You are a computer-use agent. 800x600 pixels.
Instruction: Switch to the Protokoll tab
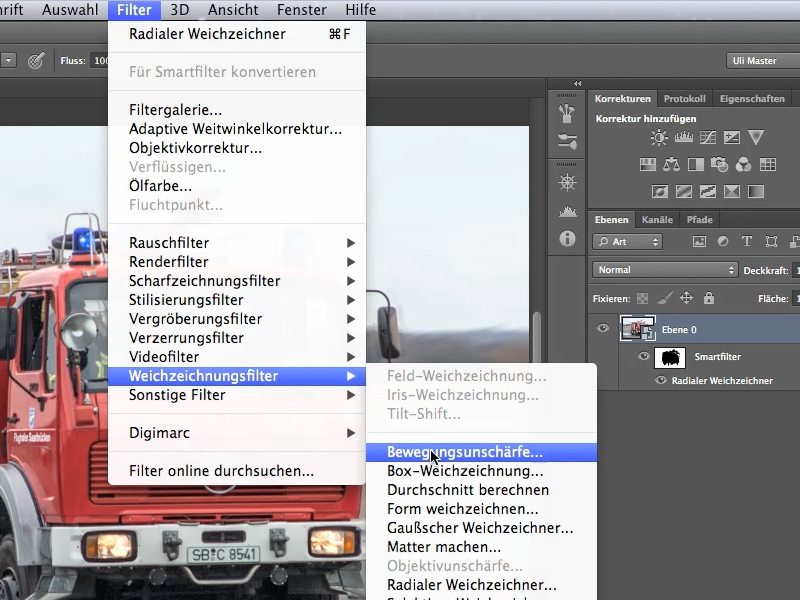pos(684,99)
